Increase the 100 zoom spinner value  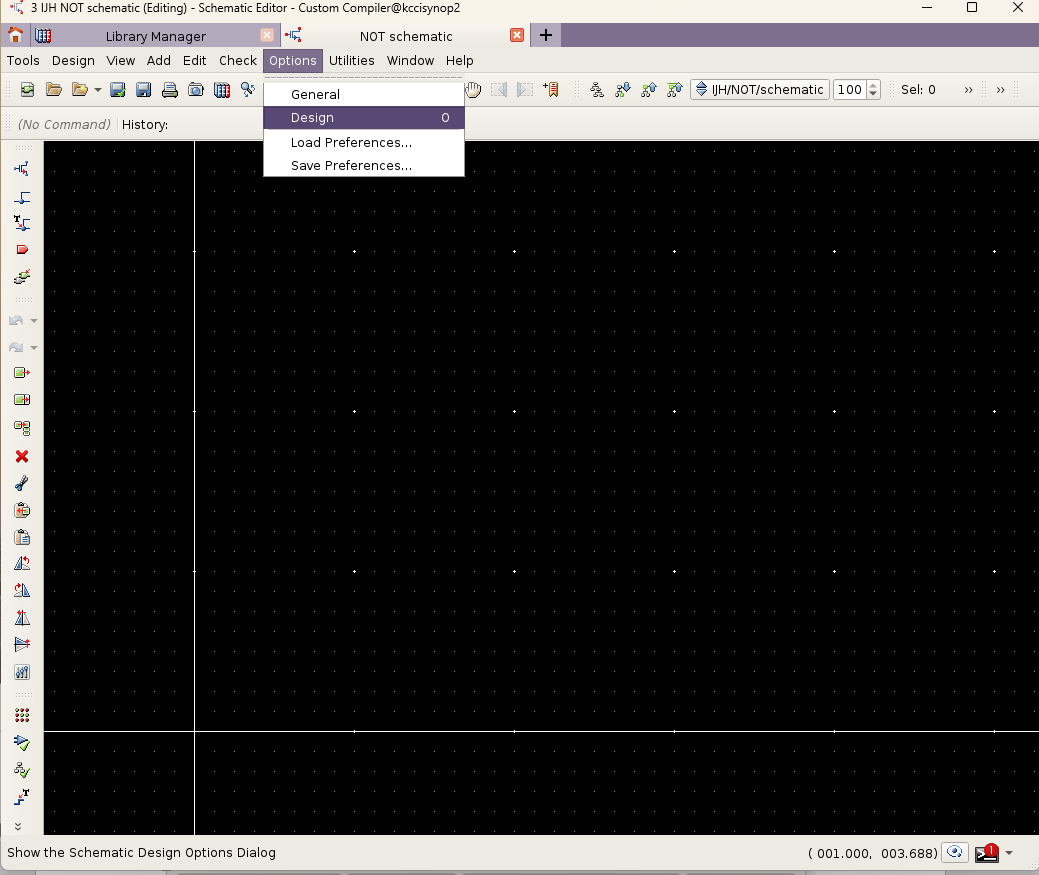[873, 85]
